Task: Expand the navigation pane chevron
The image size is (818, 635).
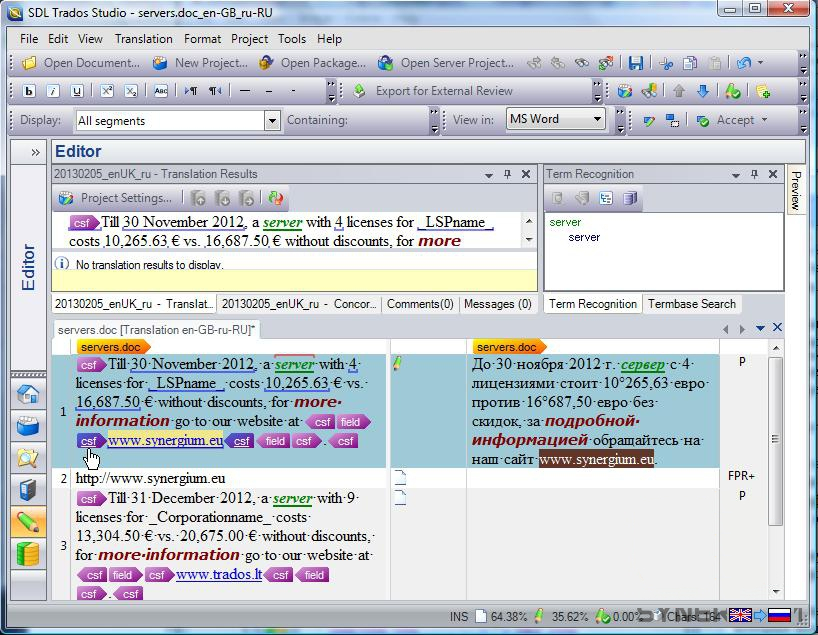Action: [35, 152]
